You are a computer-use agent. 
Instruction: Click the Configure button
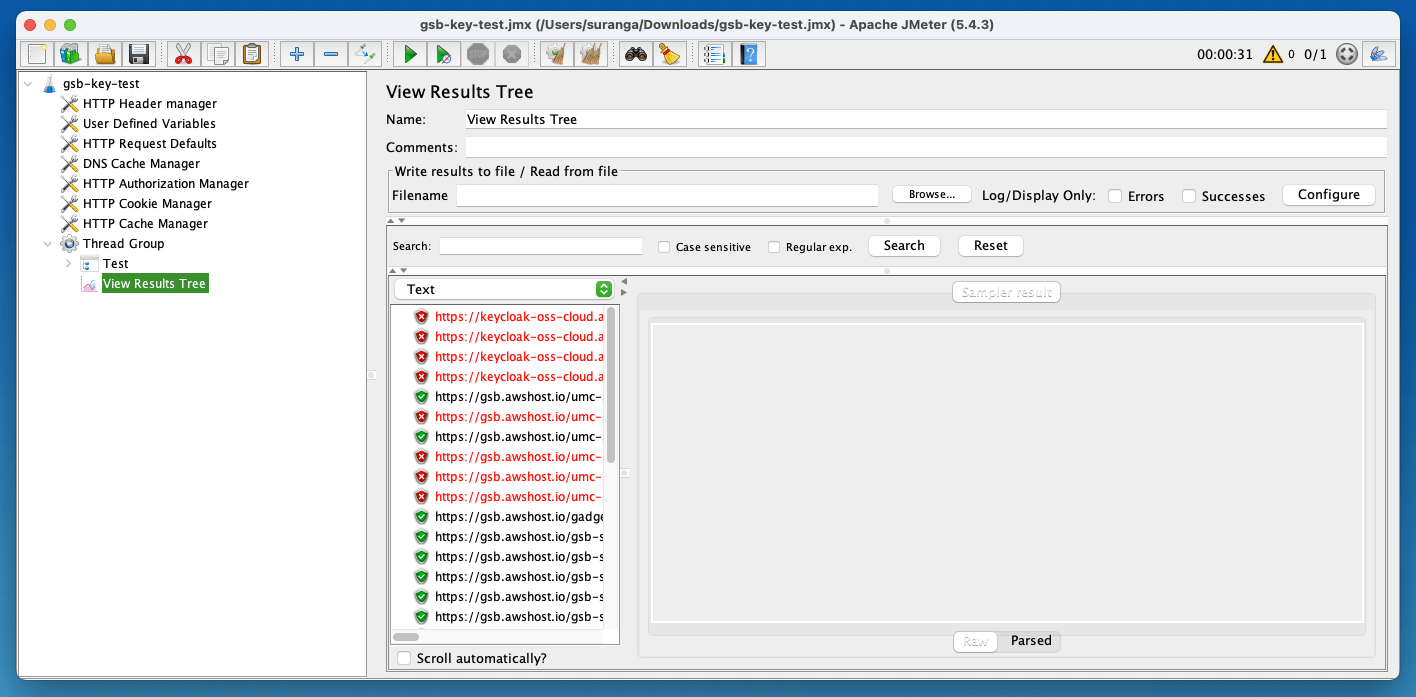(x=1328, y=194)
